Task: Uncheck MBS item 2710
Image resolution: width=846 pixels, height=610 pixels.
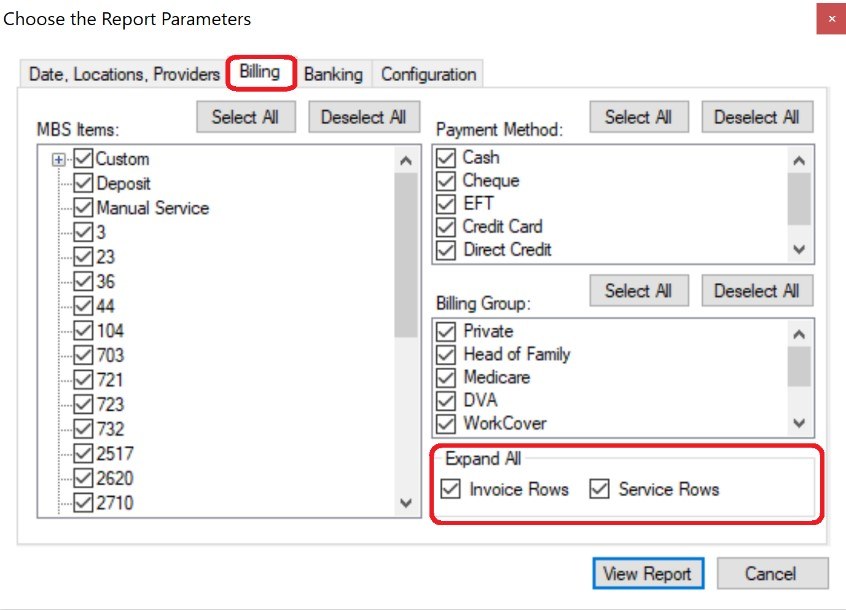Action: coord(83,502)
